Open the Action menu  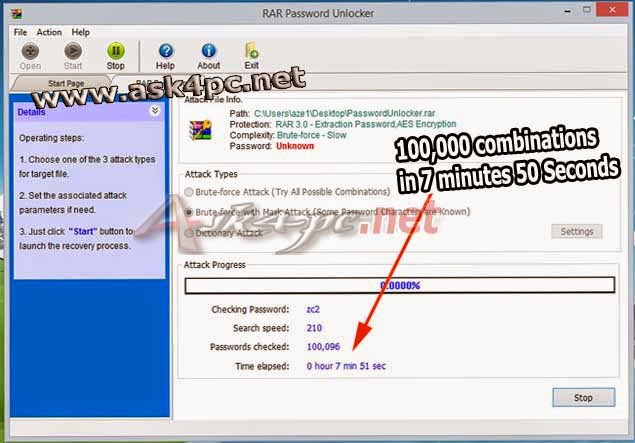point(49,32)
